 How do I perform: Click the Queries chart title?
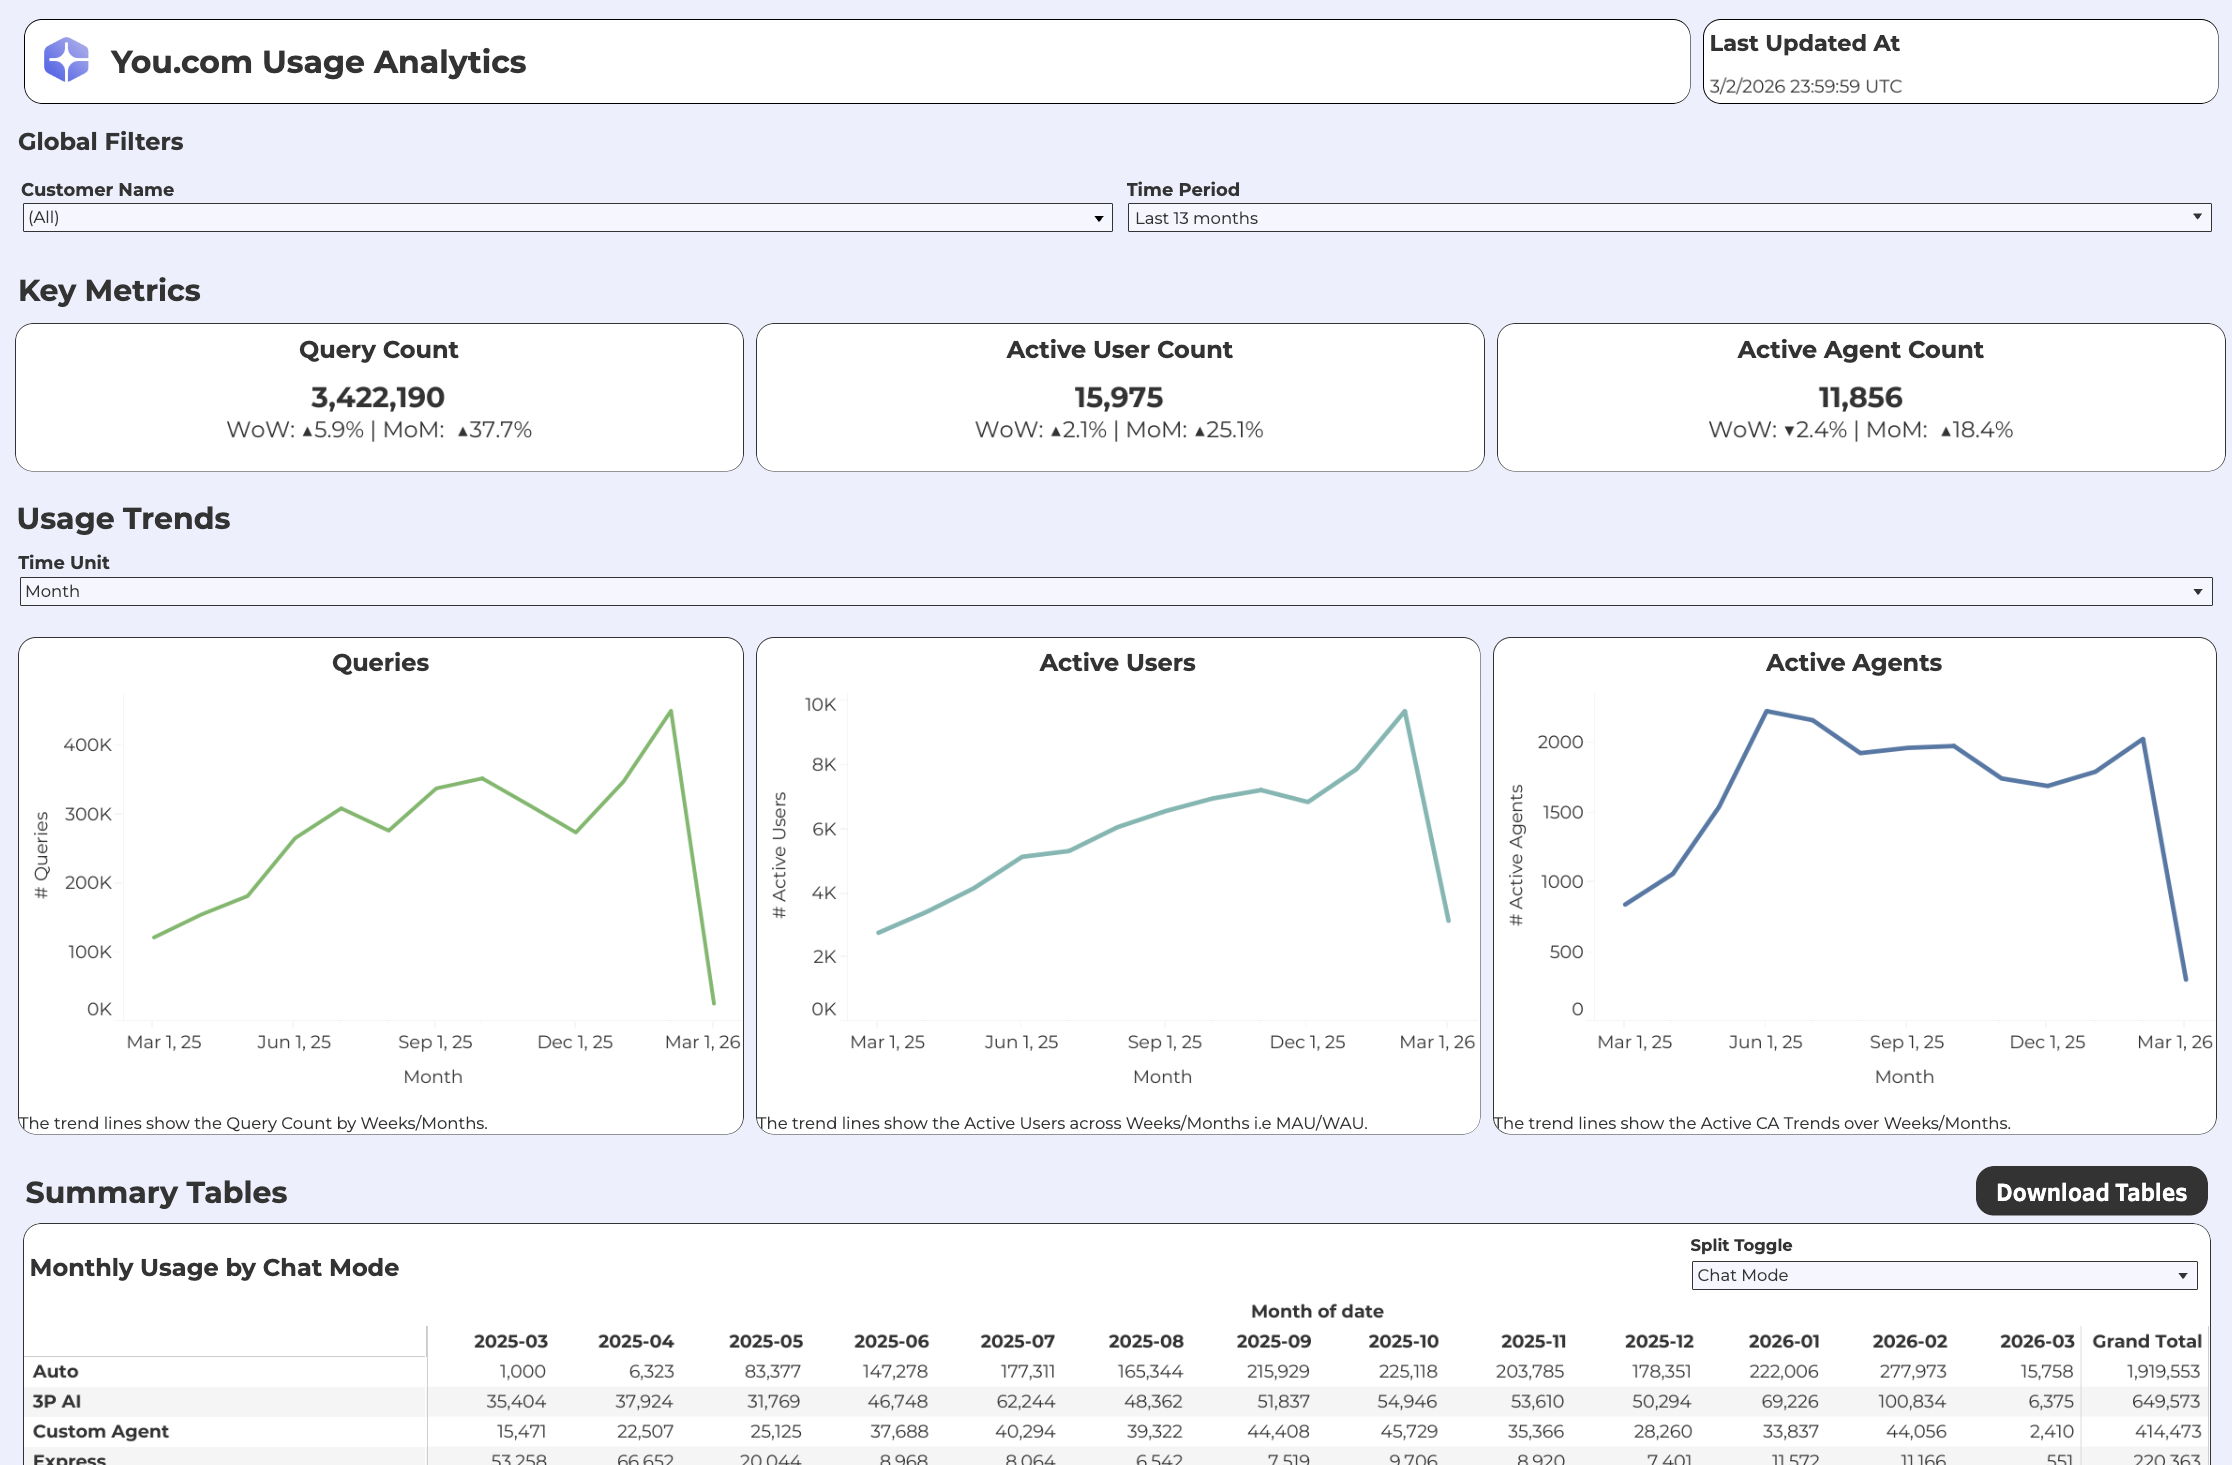point(380,662)
